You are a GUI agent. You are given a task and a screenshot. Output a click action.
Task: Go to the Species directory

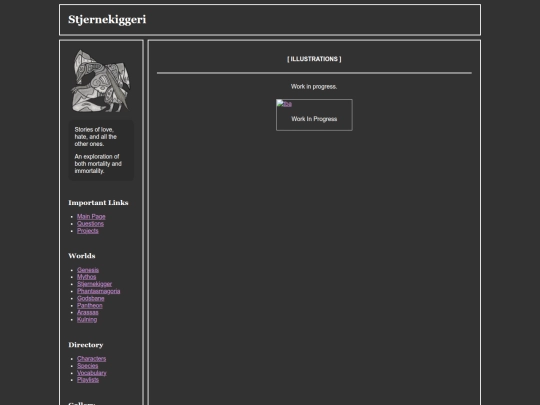[x=87, y=366]
